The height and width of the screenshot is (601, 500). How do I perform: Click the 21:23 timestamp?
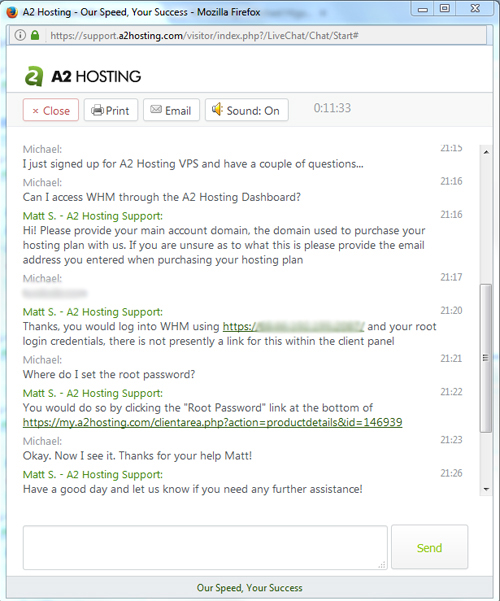(451, 440)
